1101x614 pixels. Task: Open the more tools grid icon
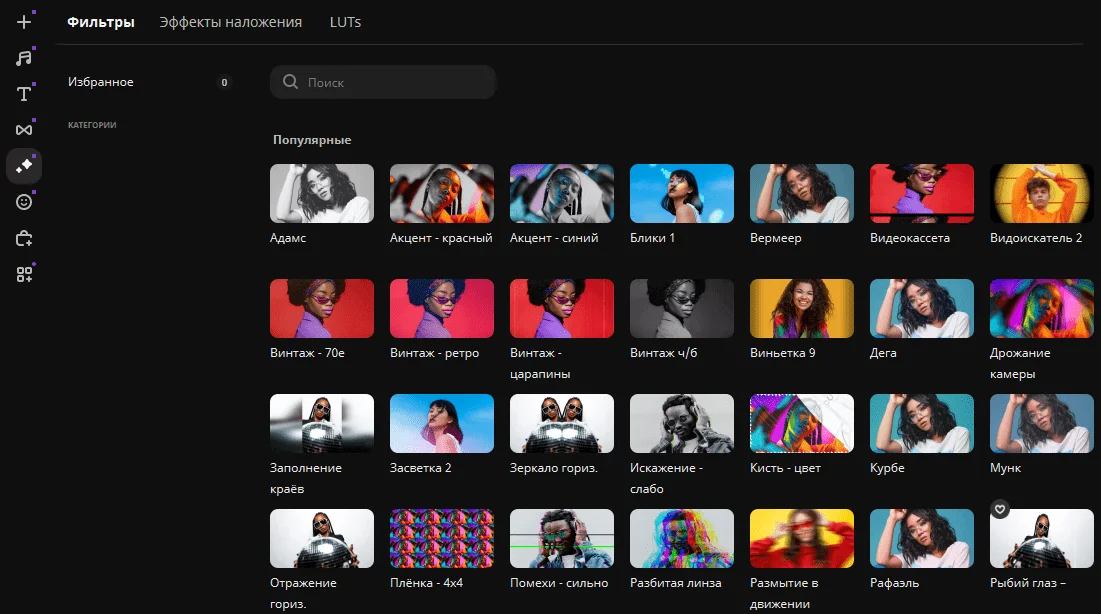tap(24, 275)
